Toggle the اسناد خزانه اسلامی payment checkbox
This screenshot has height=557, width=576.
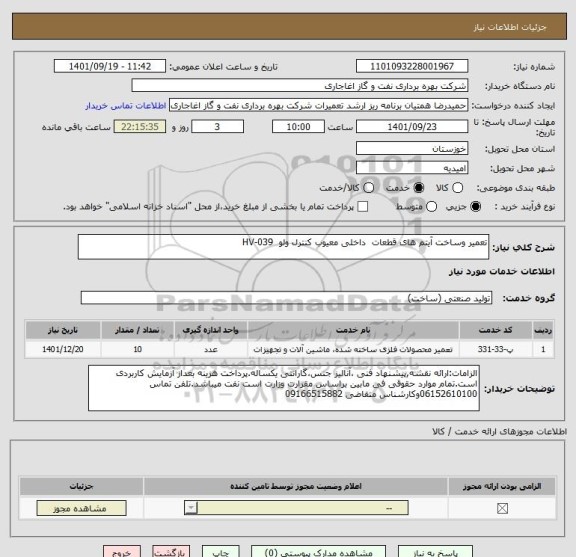[x=363, y=207]
